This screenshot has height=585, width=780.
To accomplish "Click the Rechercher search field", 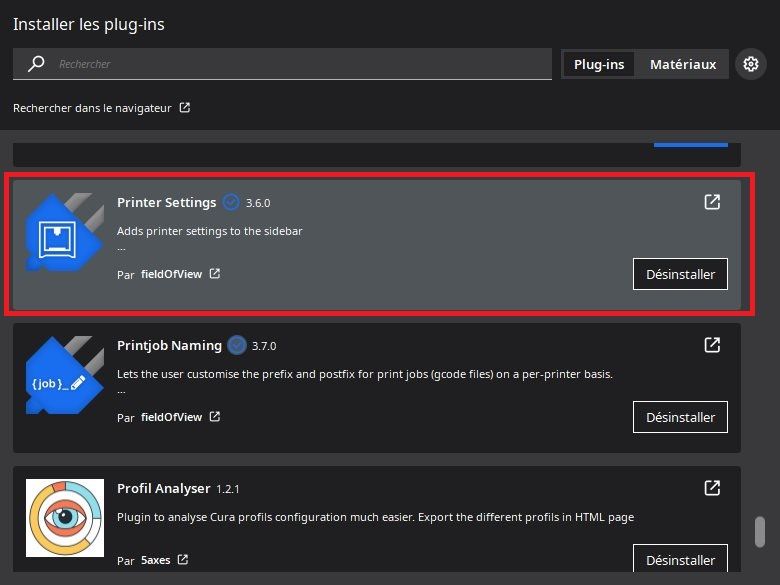I will click(x=300, y=64).
